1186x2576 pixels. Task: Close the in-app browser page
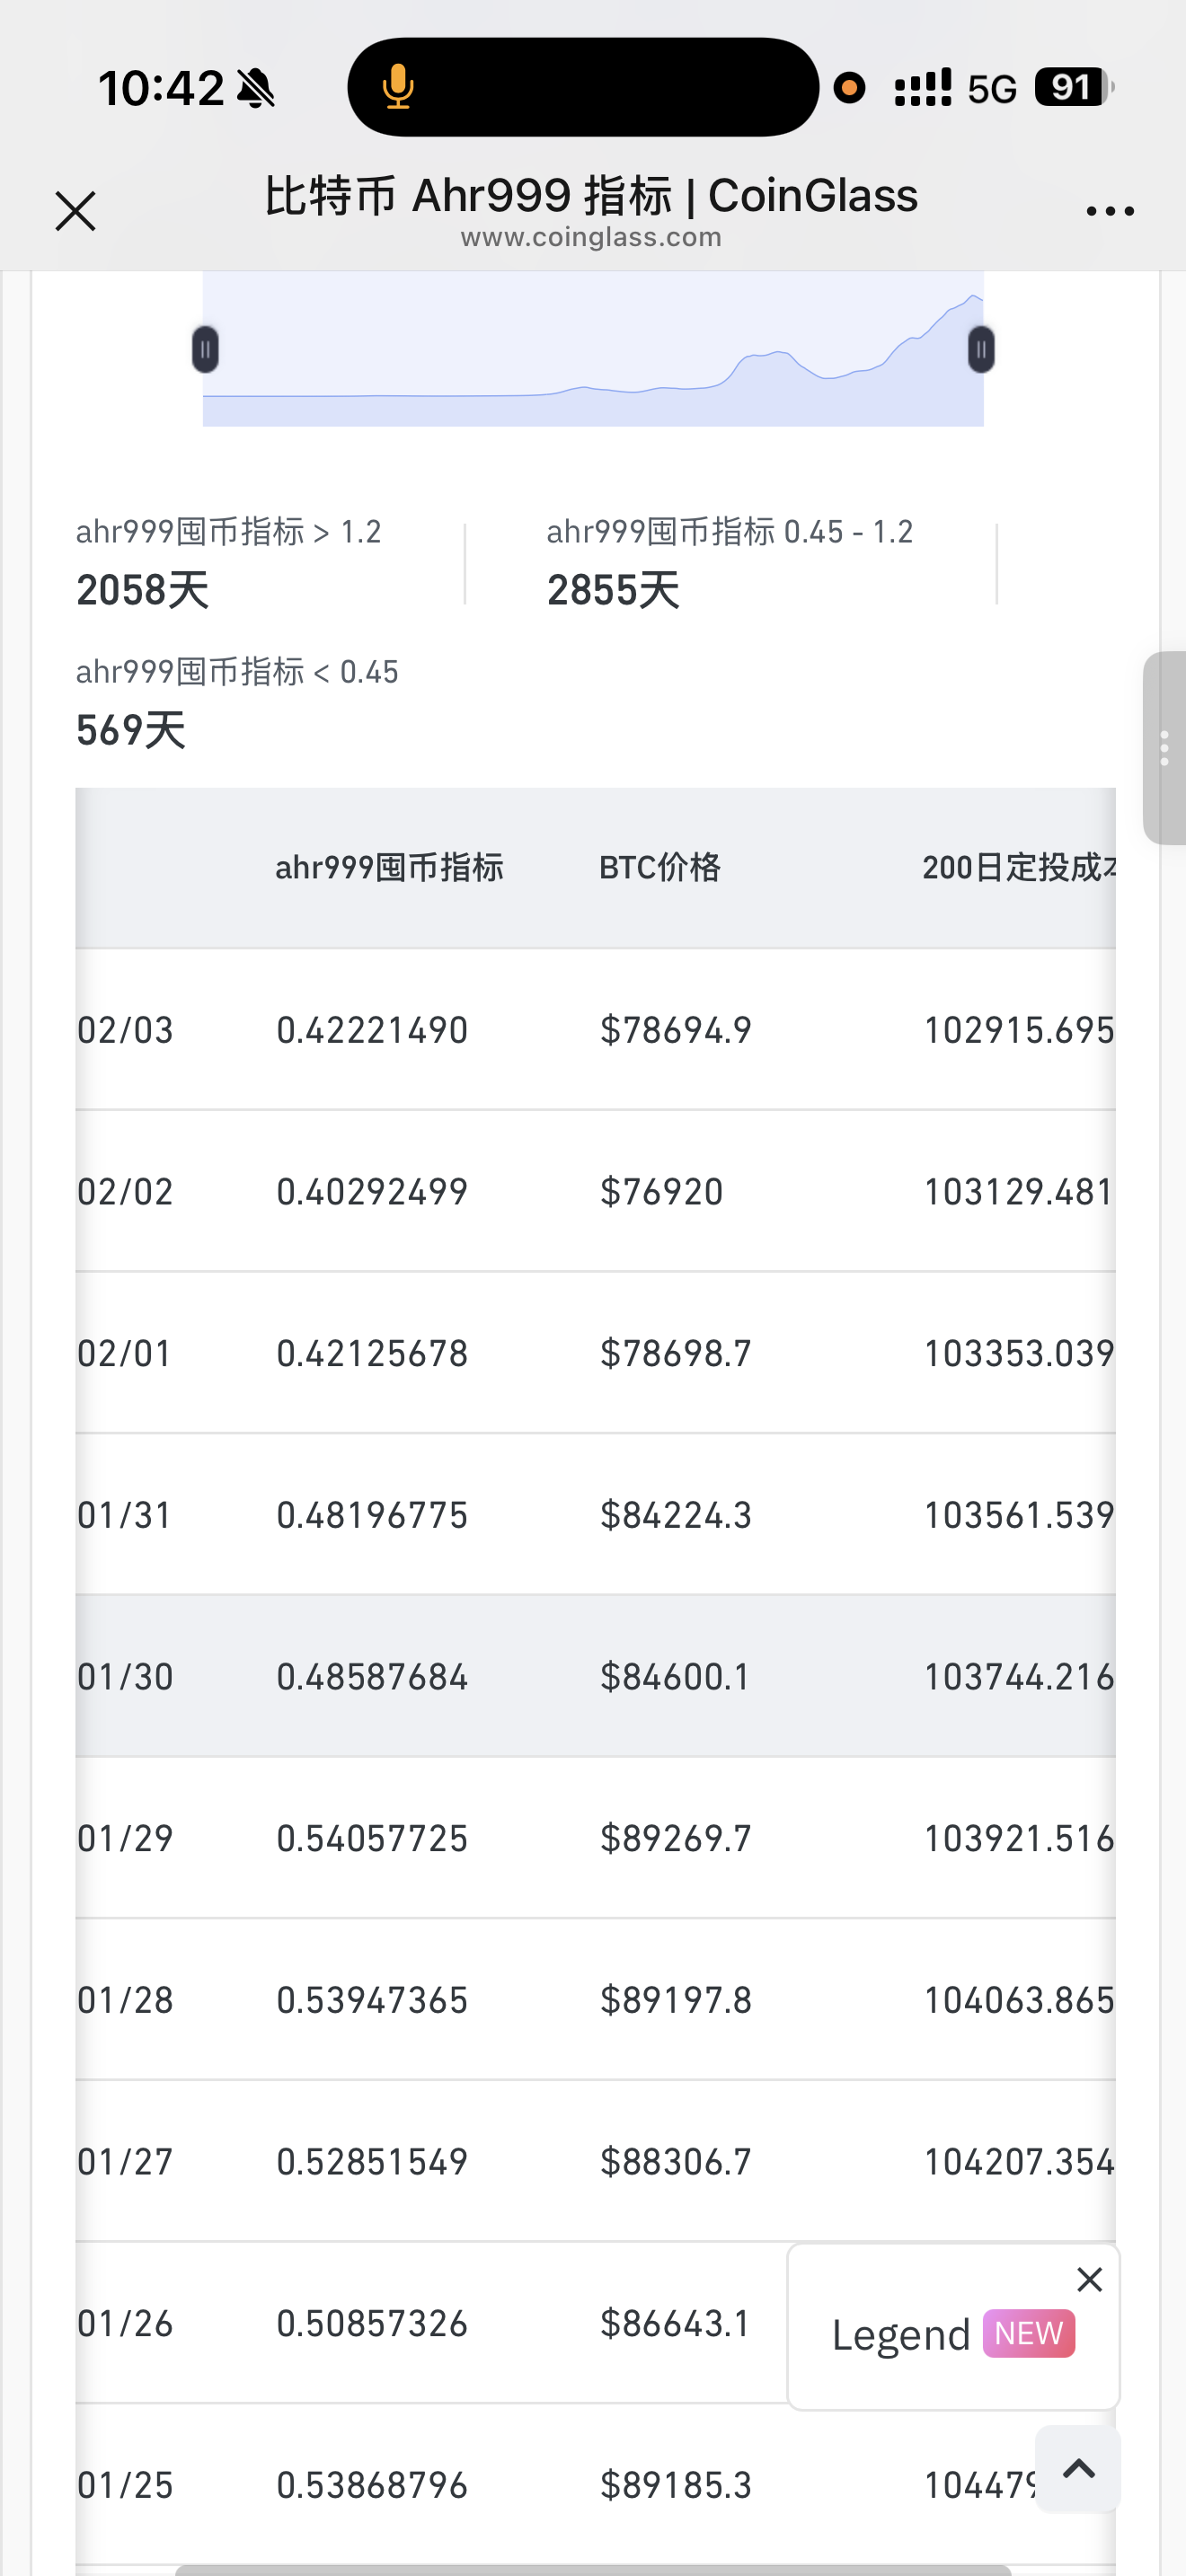point(75,211)
